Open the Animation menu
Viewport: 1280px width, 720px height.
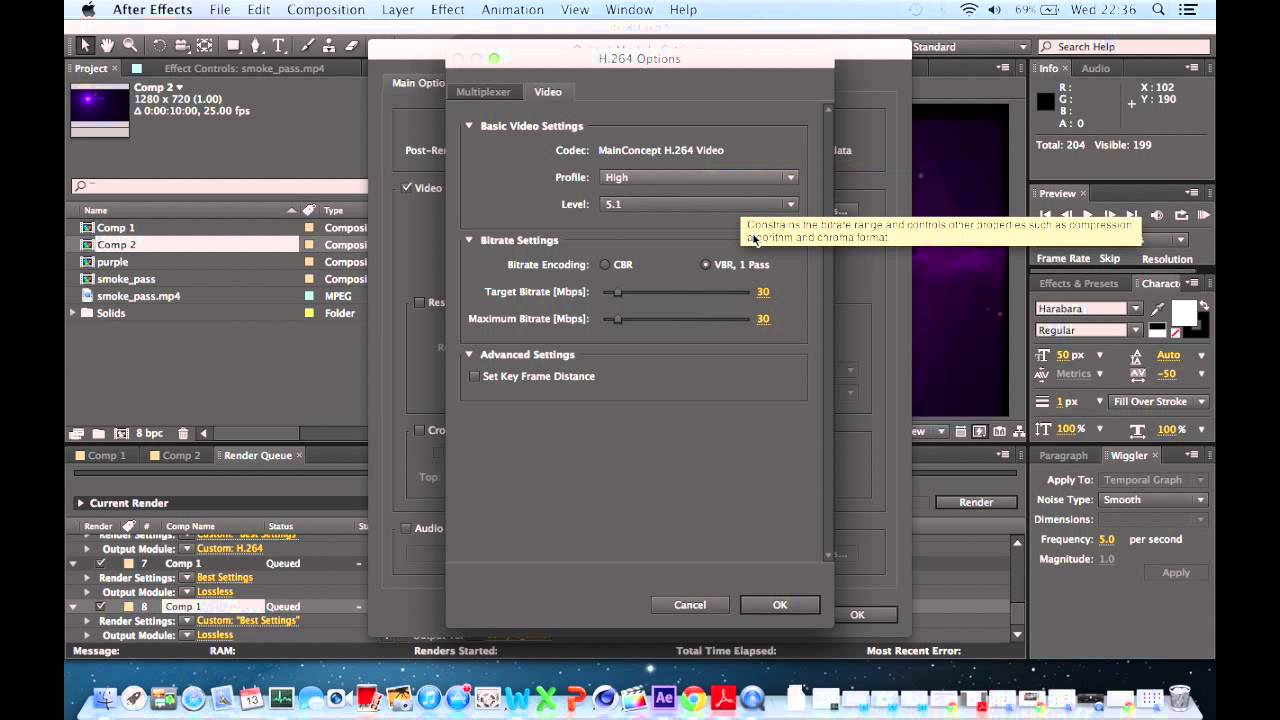511,10
